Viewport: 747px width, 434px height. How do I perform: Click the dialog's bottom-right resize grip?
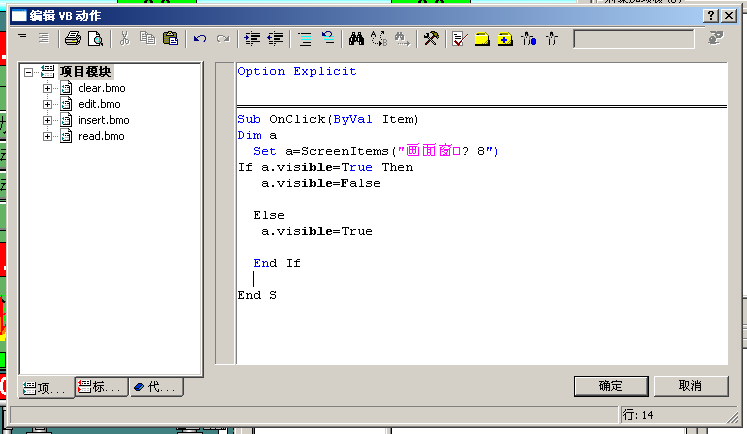[x=732, y=418]
